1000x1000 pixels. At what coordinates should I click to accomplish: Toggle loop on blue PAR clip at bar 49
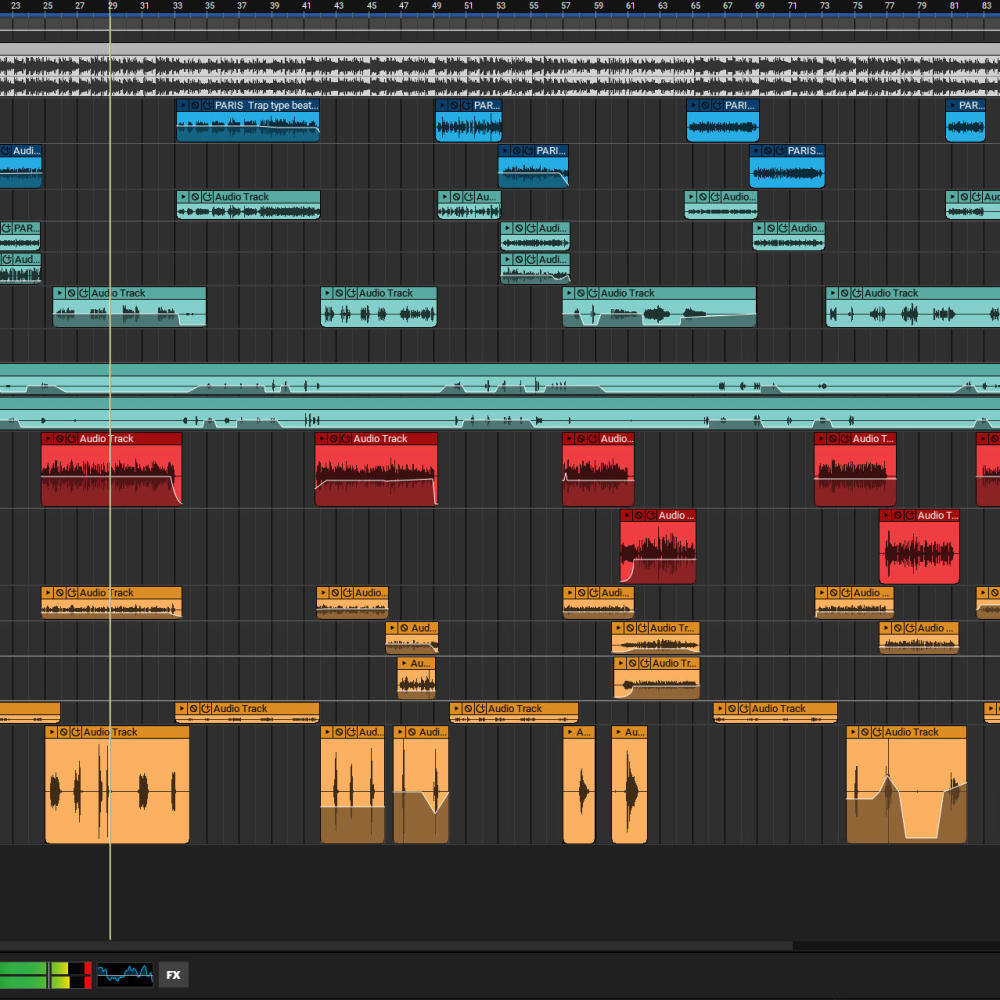pyautogui.click(x=466, y=105)
